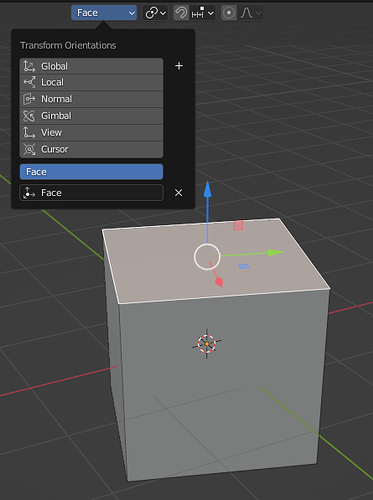Delete the Face orientation with X icon
373x500 pixels.
[x=179, y=193]
